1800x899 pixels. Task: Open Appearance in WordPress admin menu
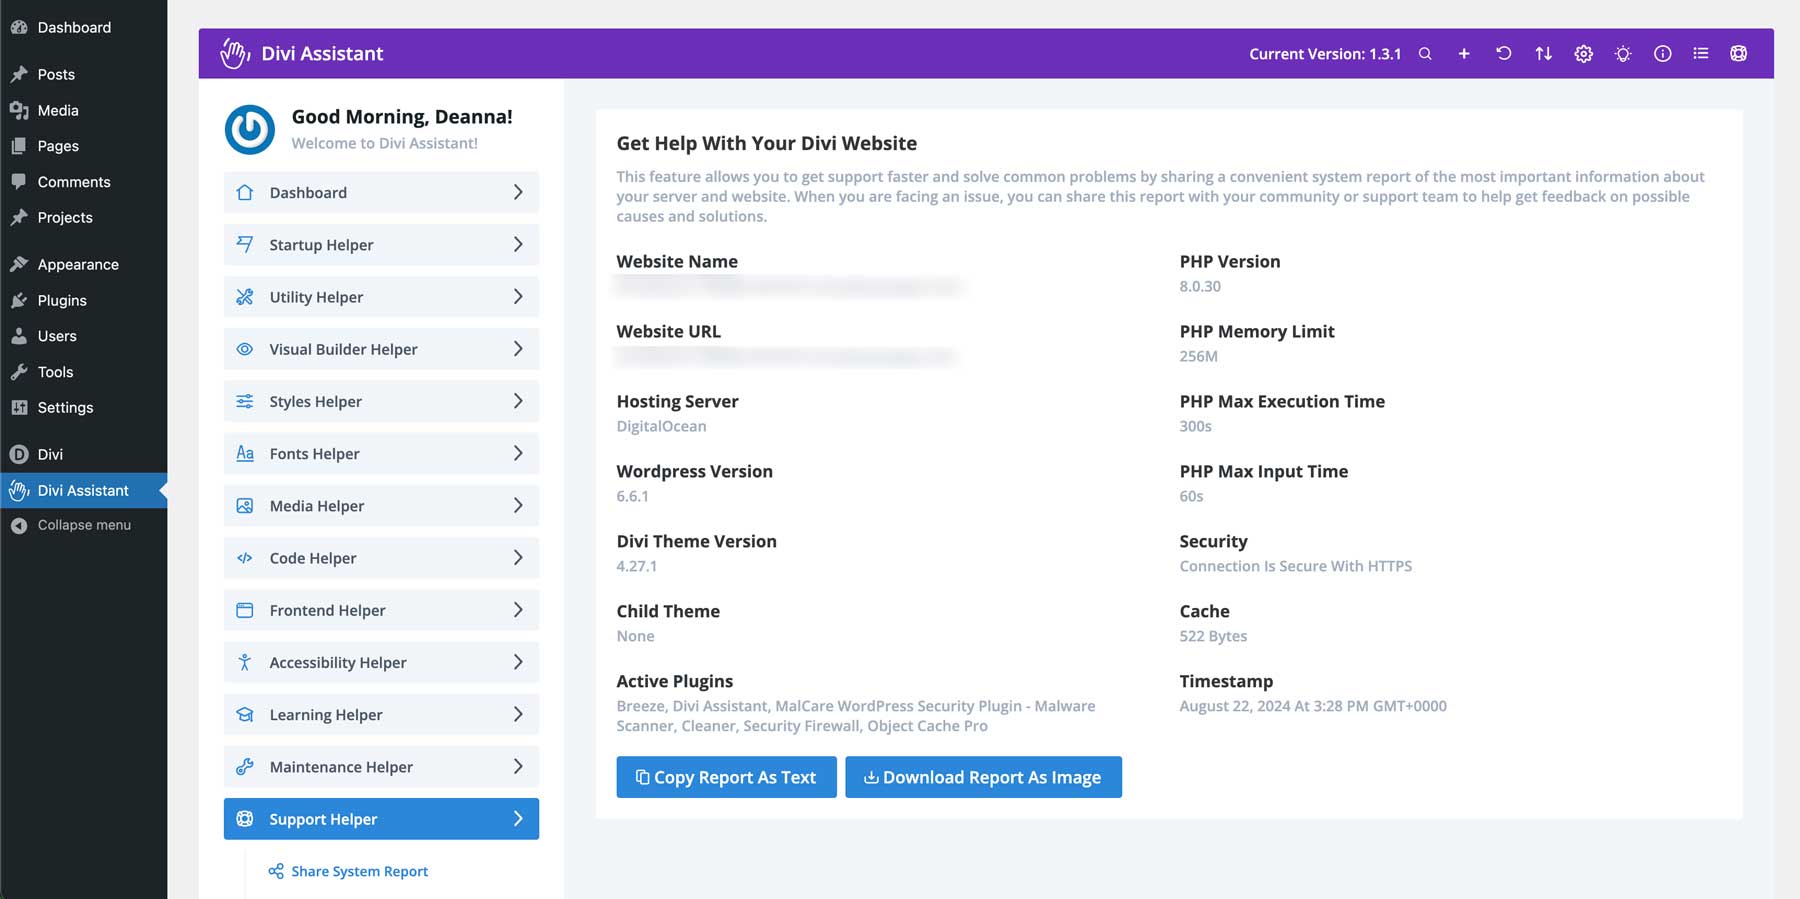(78, 264)
